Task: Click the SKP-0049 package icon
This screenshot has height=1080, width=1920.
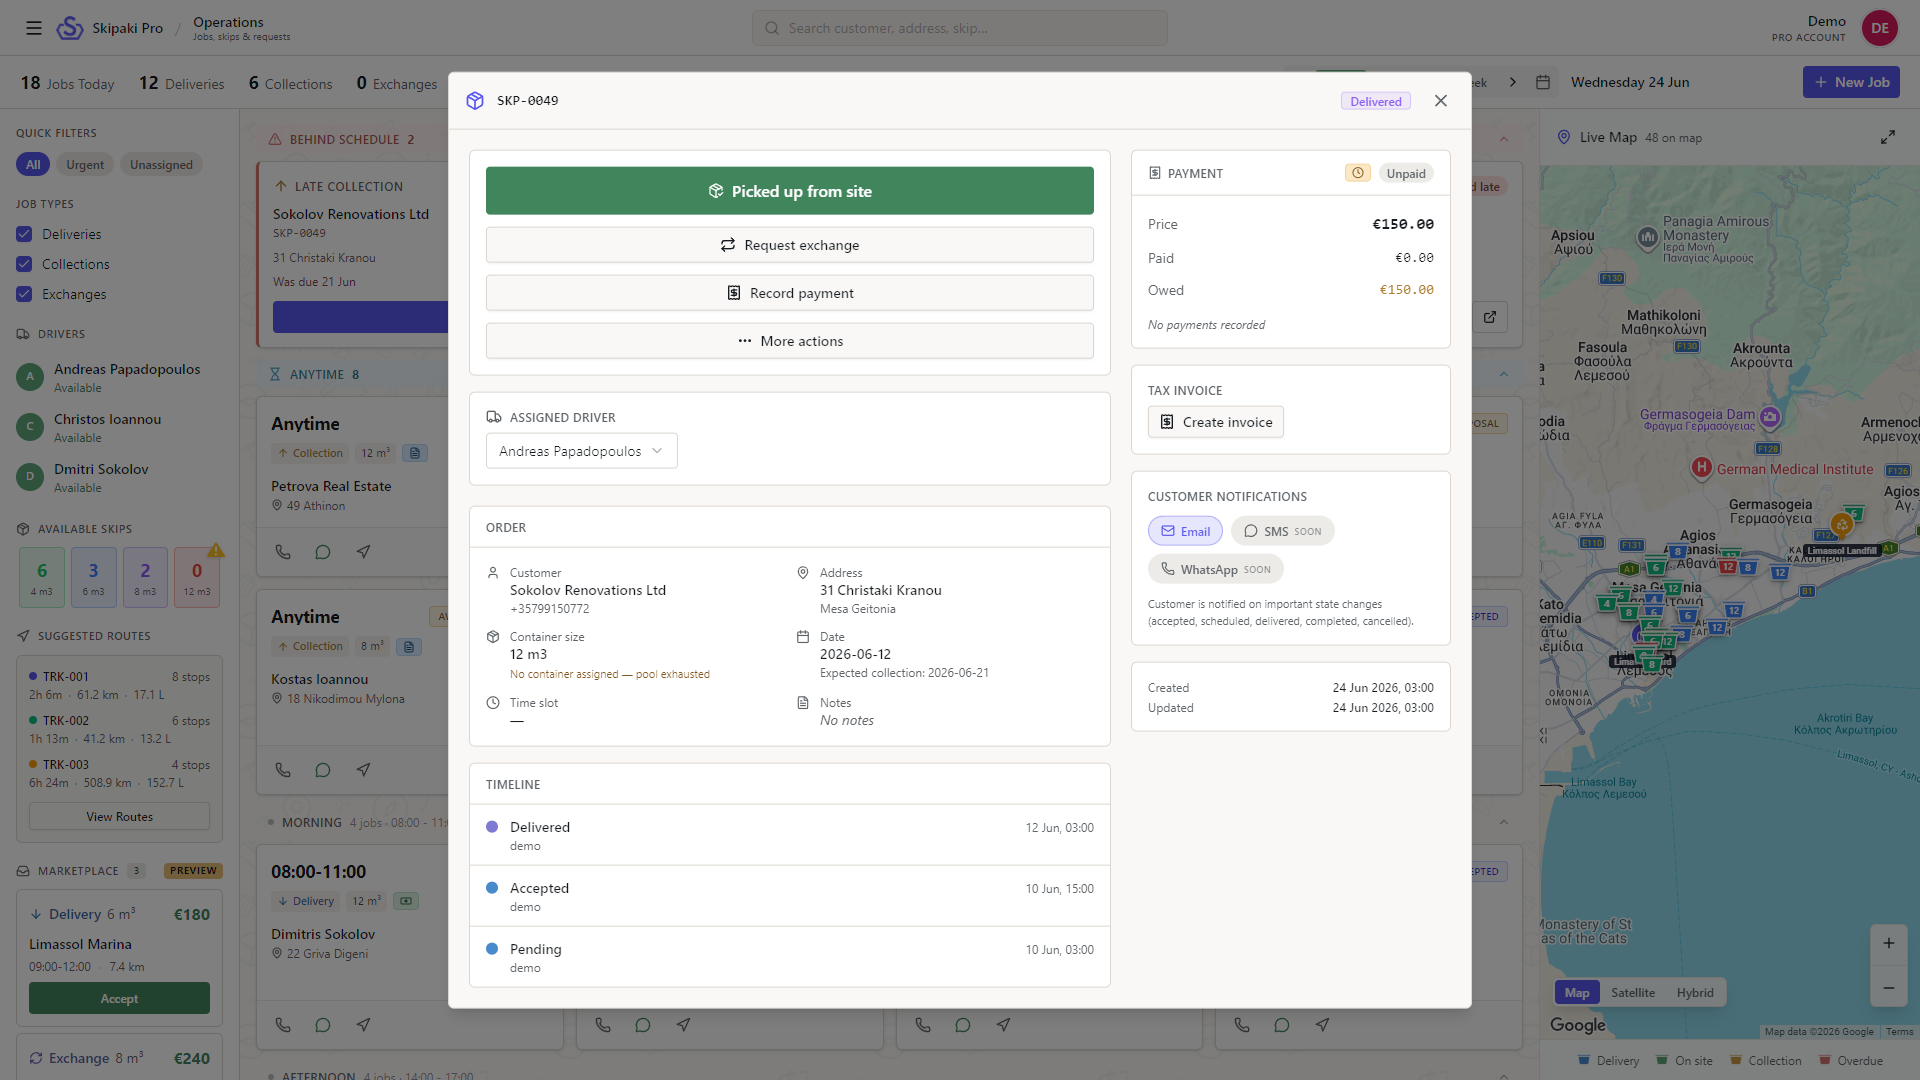Action: [475, 101]
